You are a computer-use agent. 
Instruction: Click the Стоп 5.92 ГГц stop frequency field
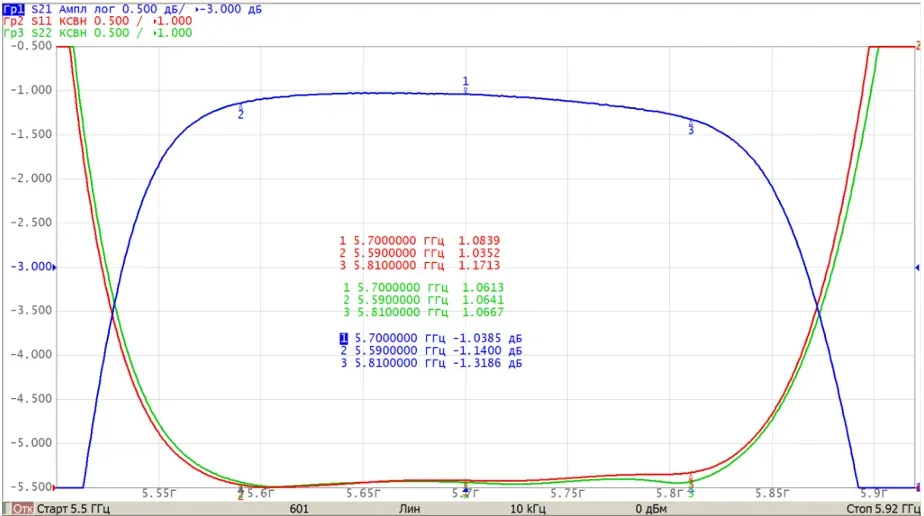pos(883,509)
